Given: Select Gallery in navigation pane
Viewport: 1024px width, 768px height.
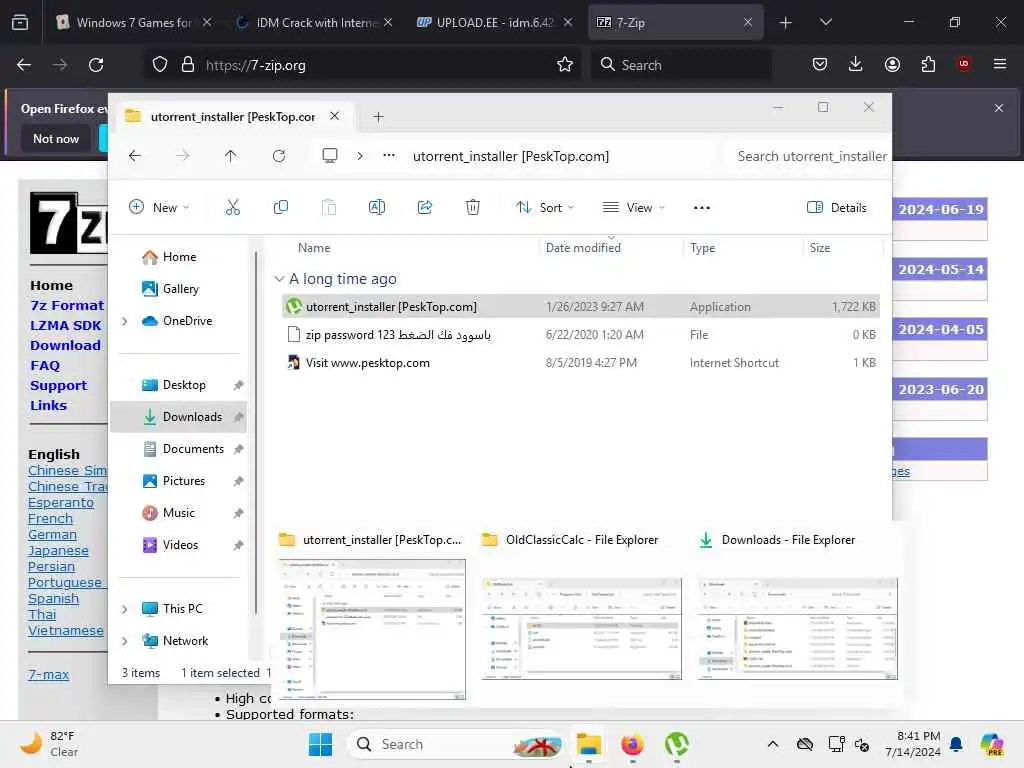Looking at the screenshot, I should click(178, 289).
